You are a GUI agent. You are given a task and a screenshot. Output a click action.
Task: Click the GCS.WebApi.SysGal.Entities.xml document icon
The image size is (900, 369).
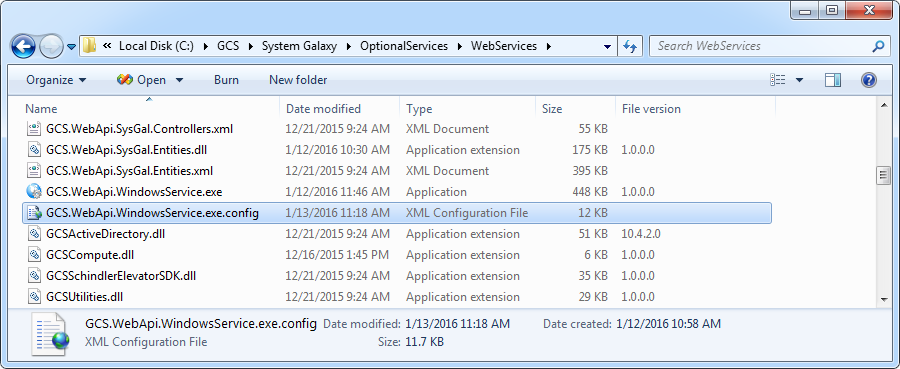click(x=34, y=170)
